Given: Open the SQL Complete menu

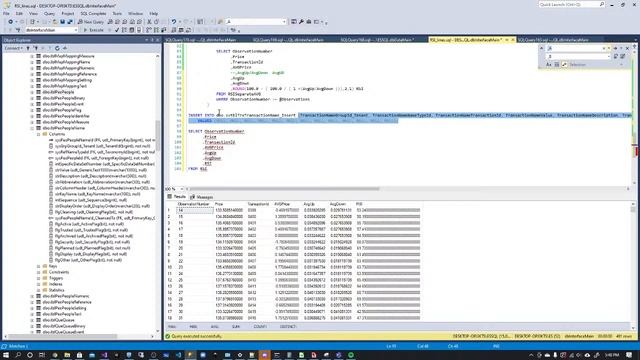Looking at the screenshot, I should [x=93, y=13].
